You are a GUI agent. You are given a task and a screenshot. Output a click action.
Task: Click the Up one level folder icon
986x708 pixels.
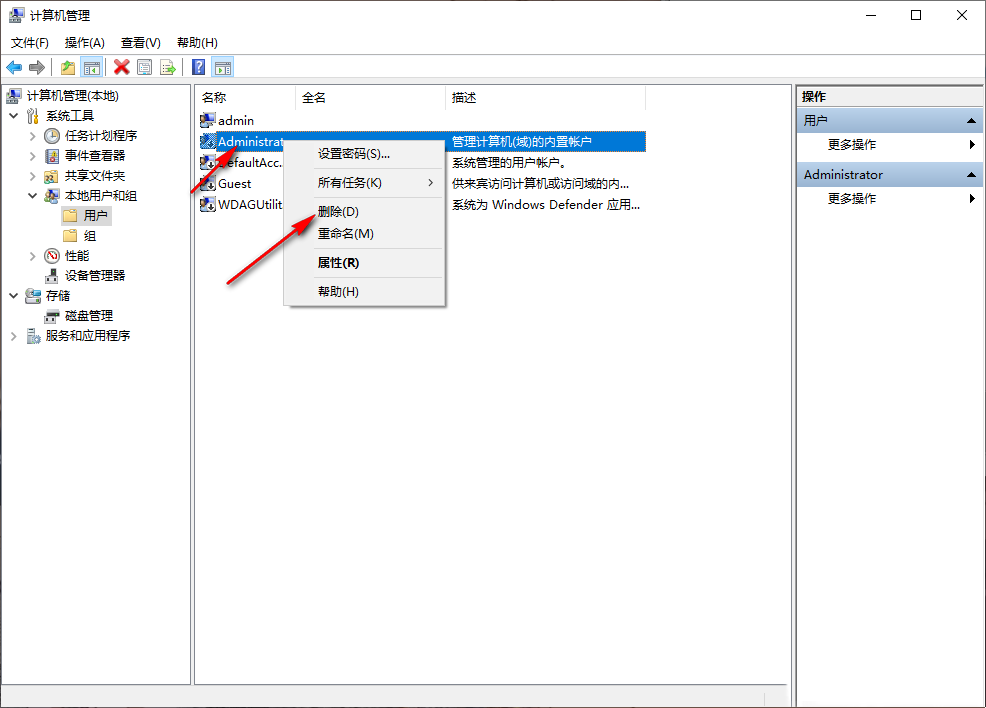click(x=68, y=67)
